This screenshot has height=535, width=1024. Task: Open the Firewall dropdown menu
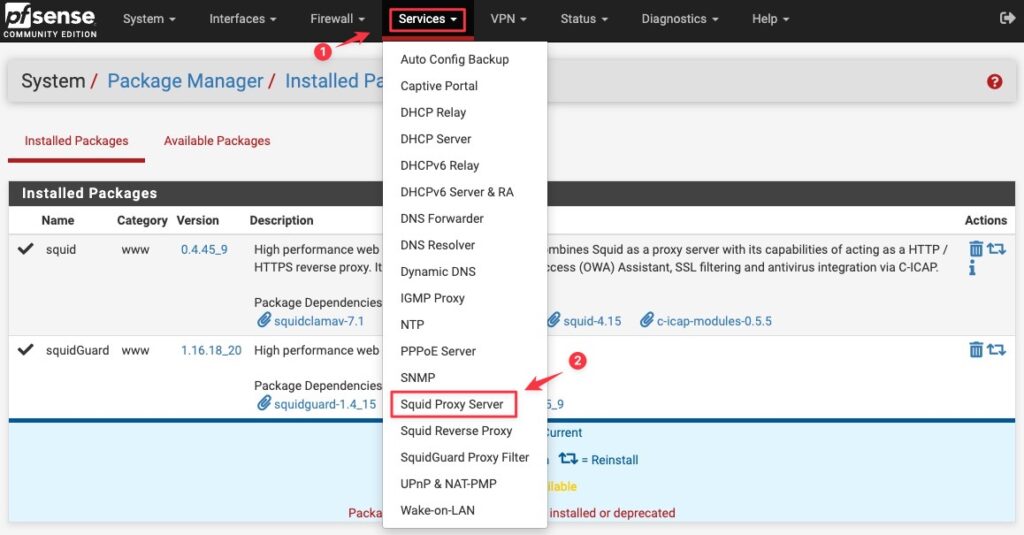tap(337, 19)
